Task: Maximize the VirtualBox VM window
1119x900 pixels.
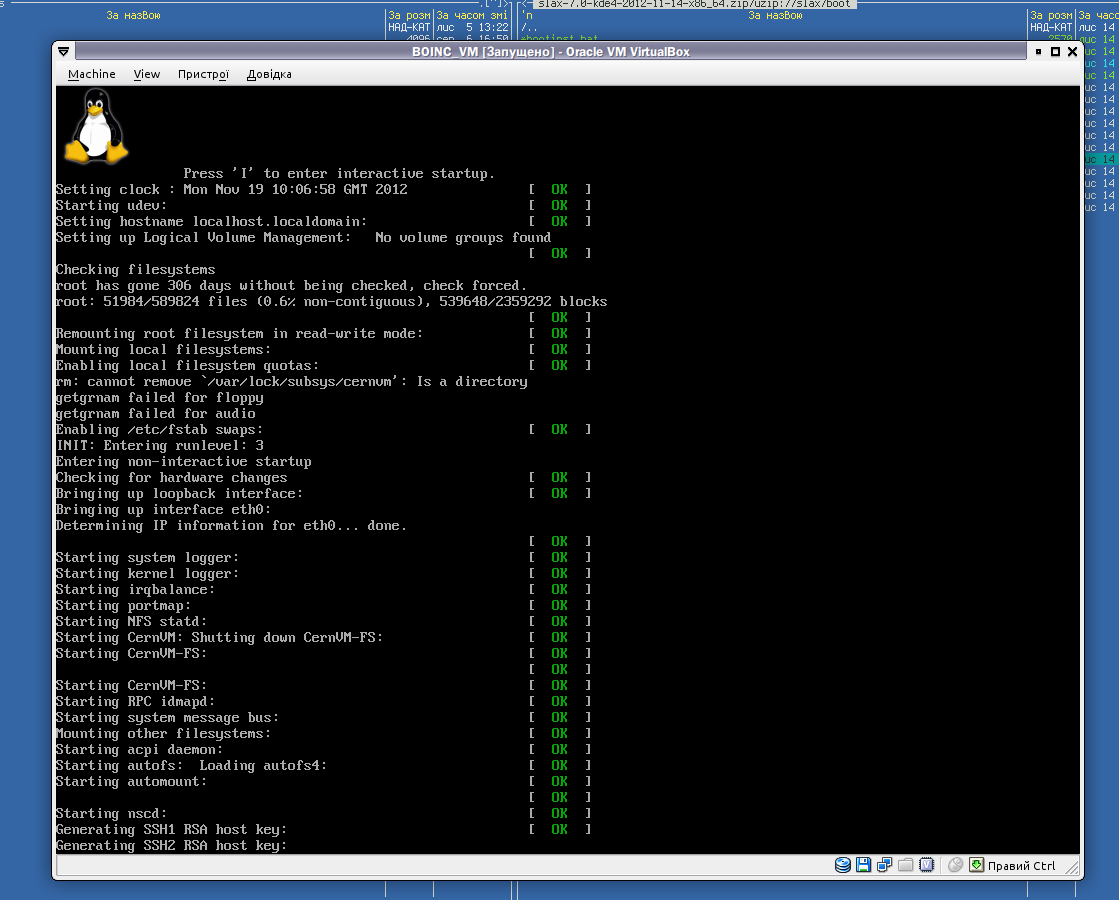Action: pyautogui.click(x=1055, y=52)
